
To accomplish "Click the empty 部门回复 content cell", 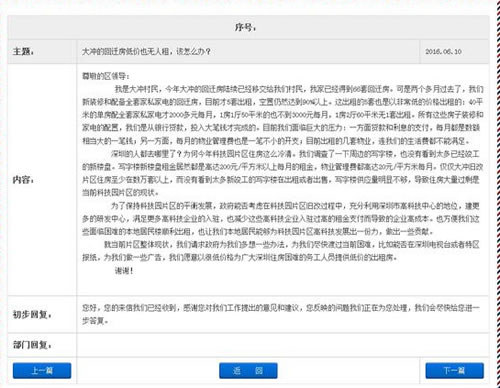I will [283, 345].
